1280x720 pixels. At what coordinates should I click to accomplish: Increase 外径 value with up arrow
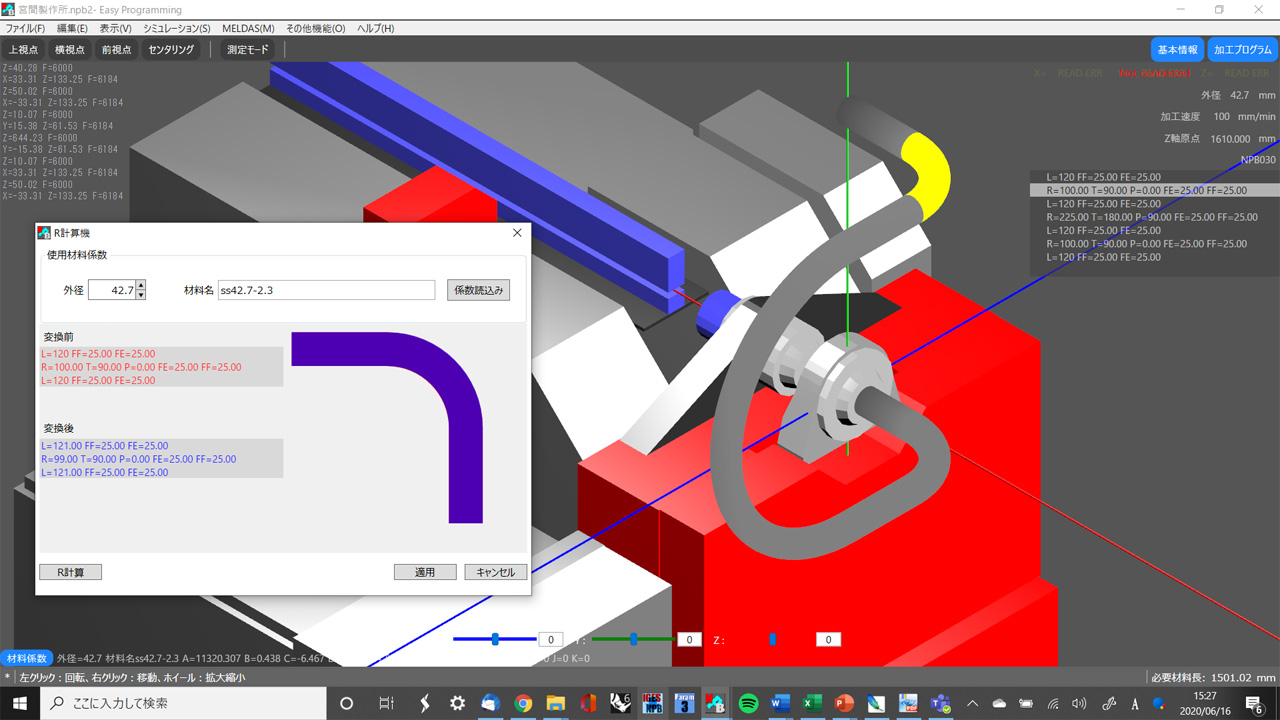(x=141, y=285)
